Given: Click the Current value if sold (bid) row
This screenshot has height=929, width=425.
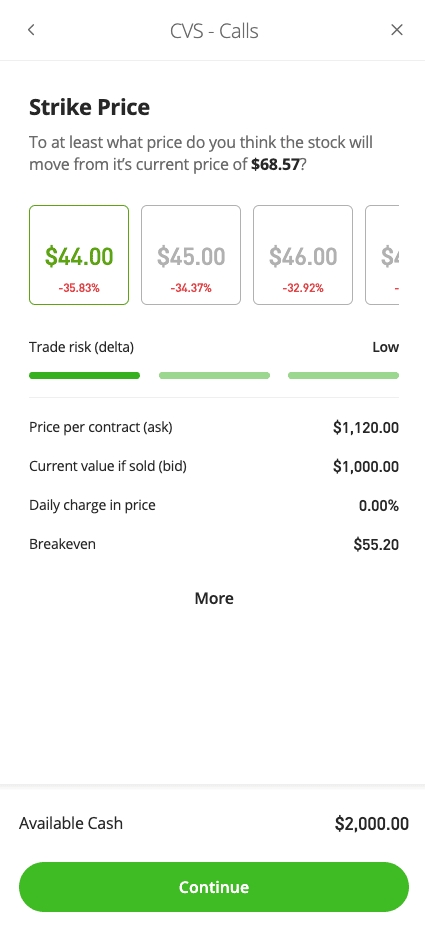Looking at the screenshot, I should 214,466.
